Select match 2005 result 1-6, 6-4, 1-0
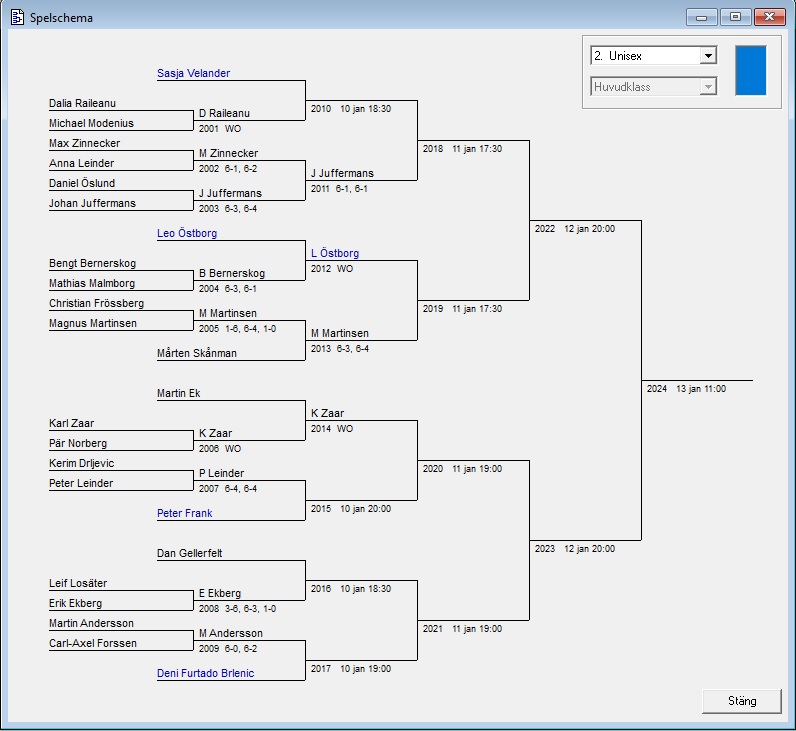Image resolution: width=796 pixels, height=731 pixels. pos(236,328)
